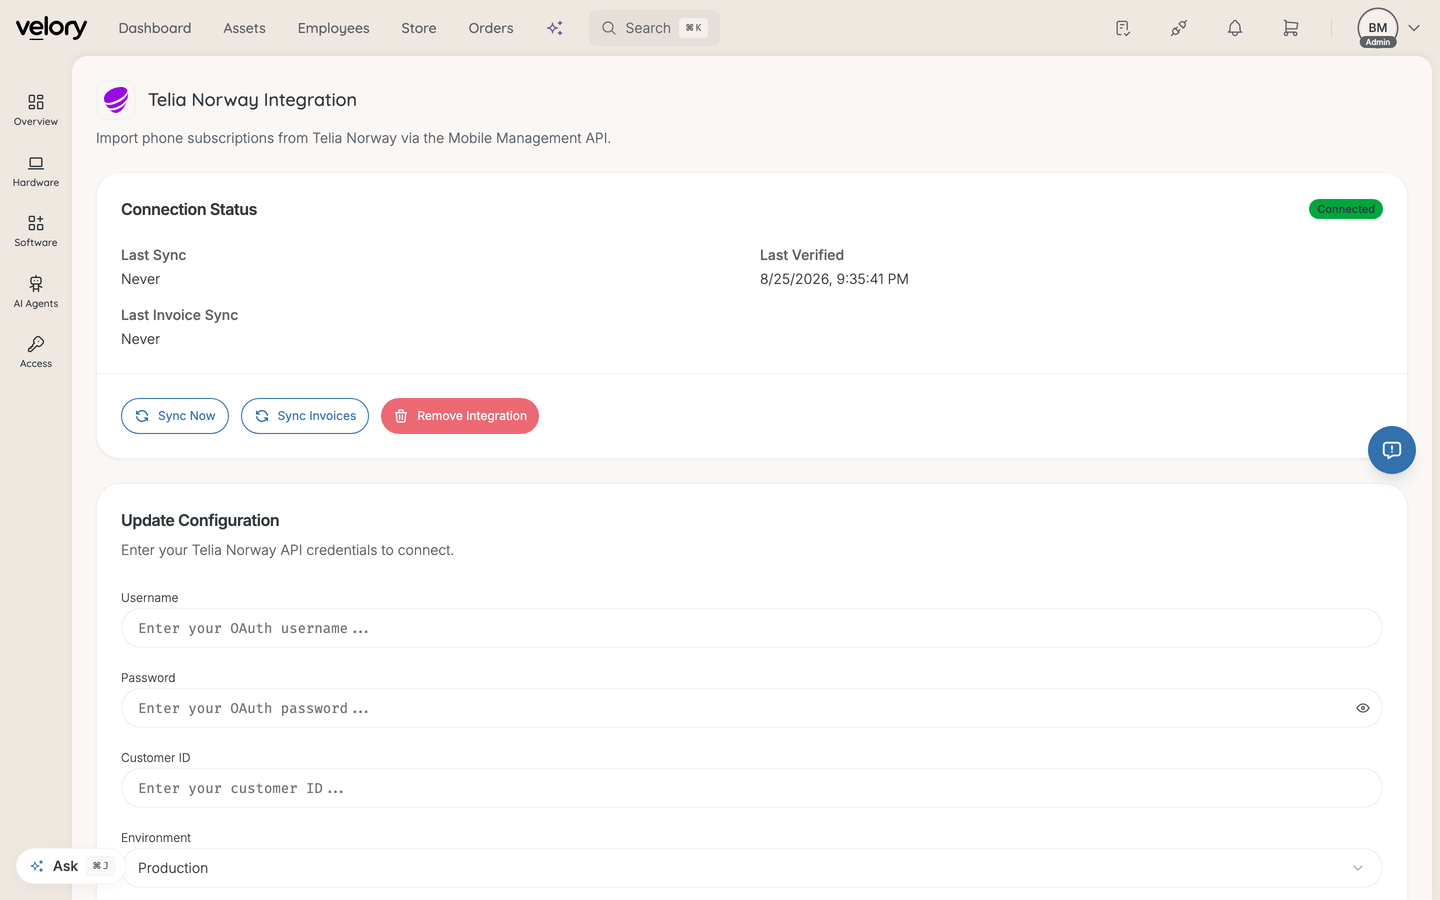The height and width of the screenshot is (900, 1440).
Task: Open the integrations plug icon in header
Action: [1179, 28]
